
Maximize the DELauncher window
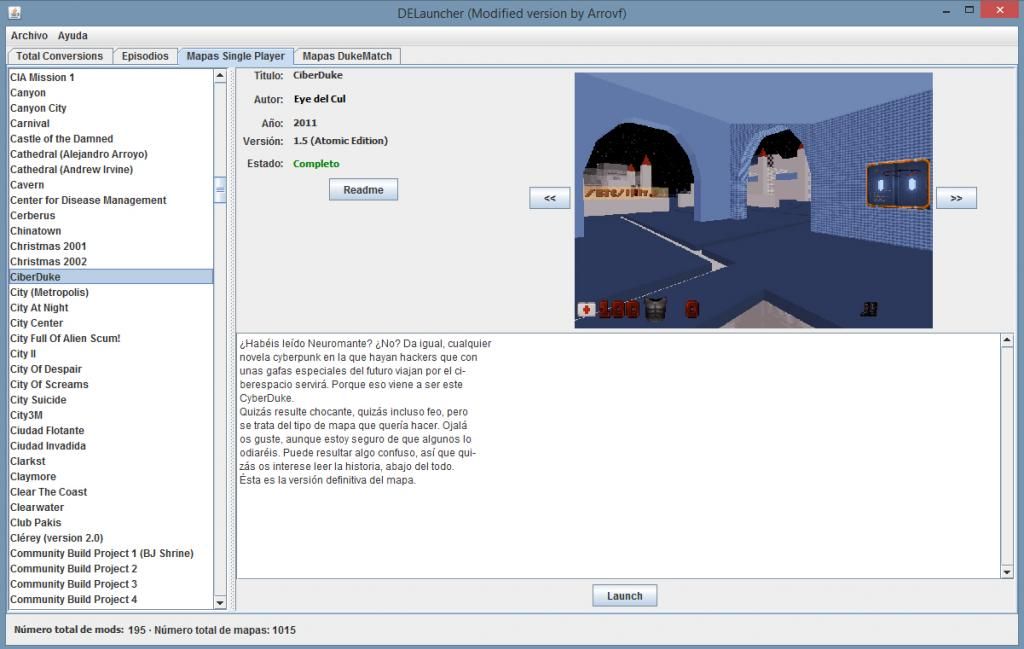[969, 10]
